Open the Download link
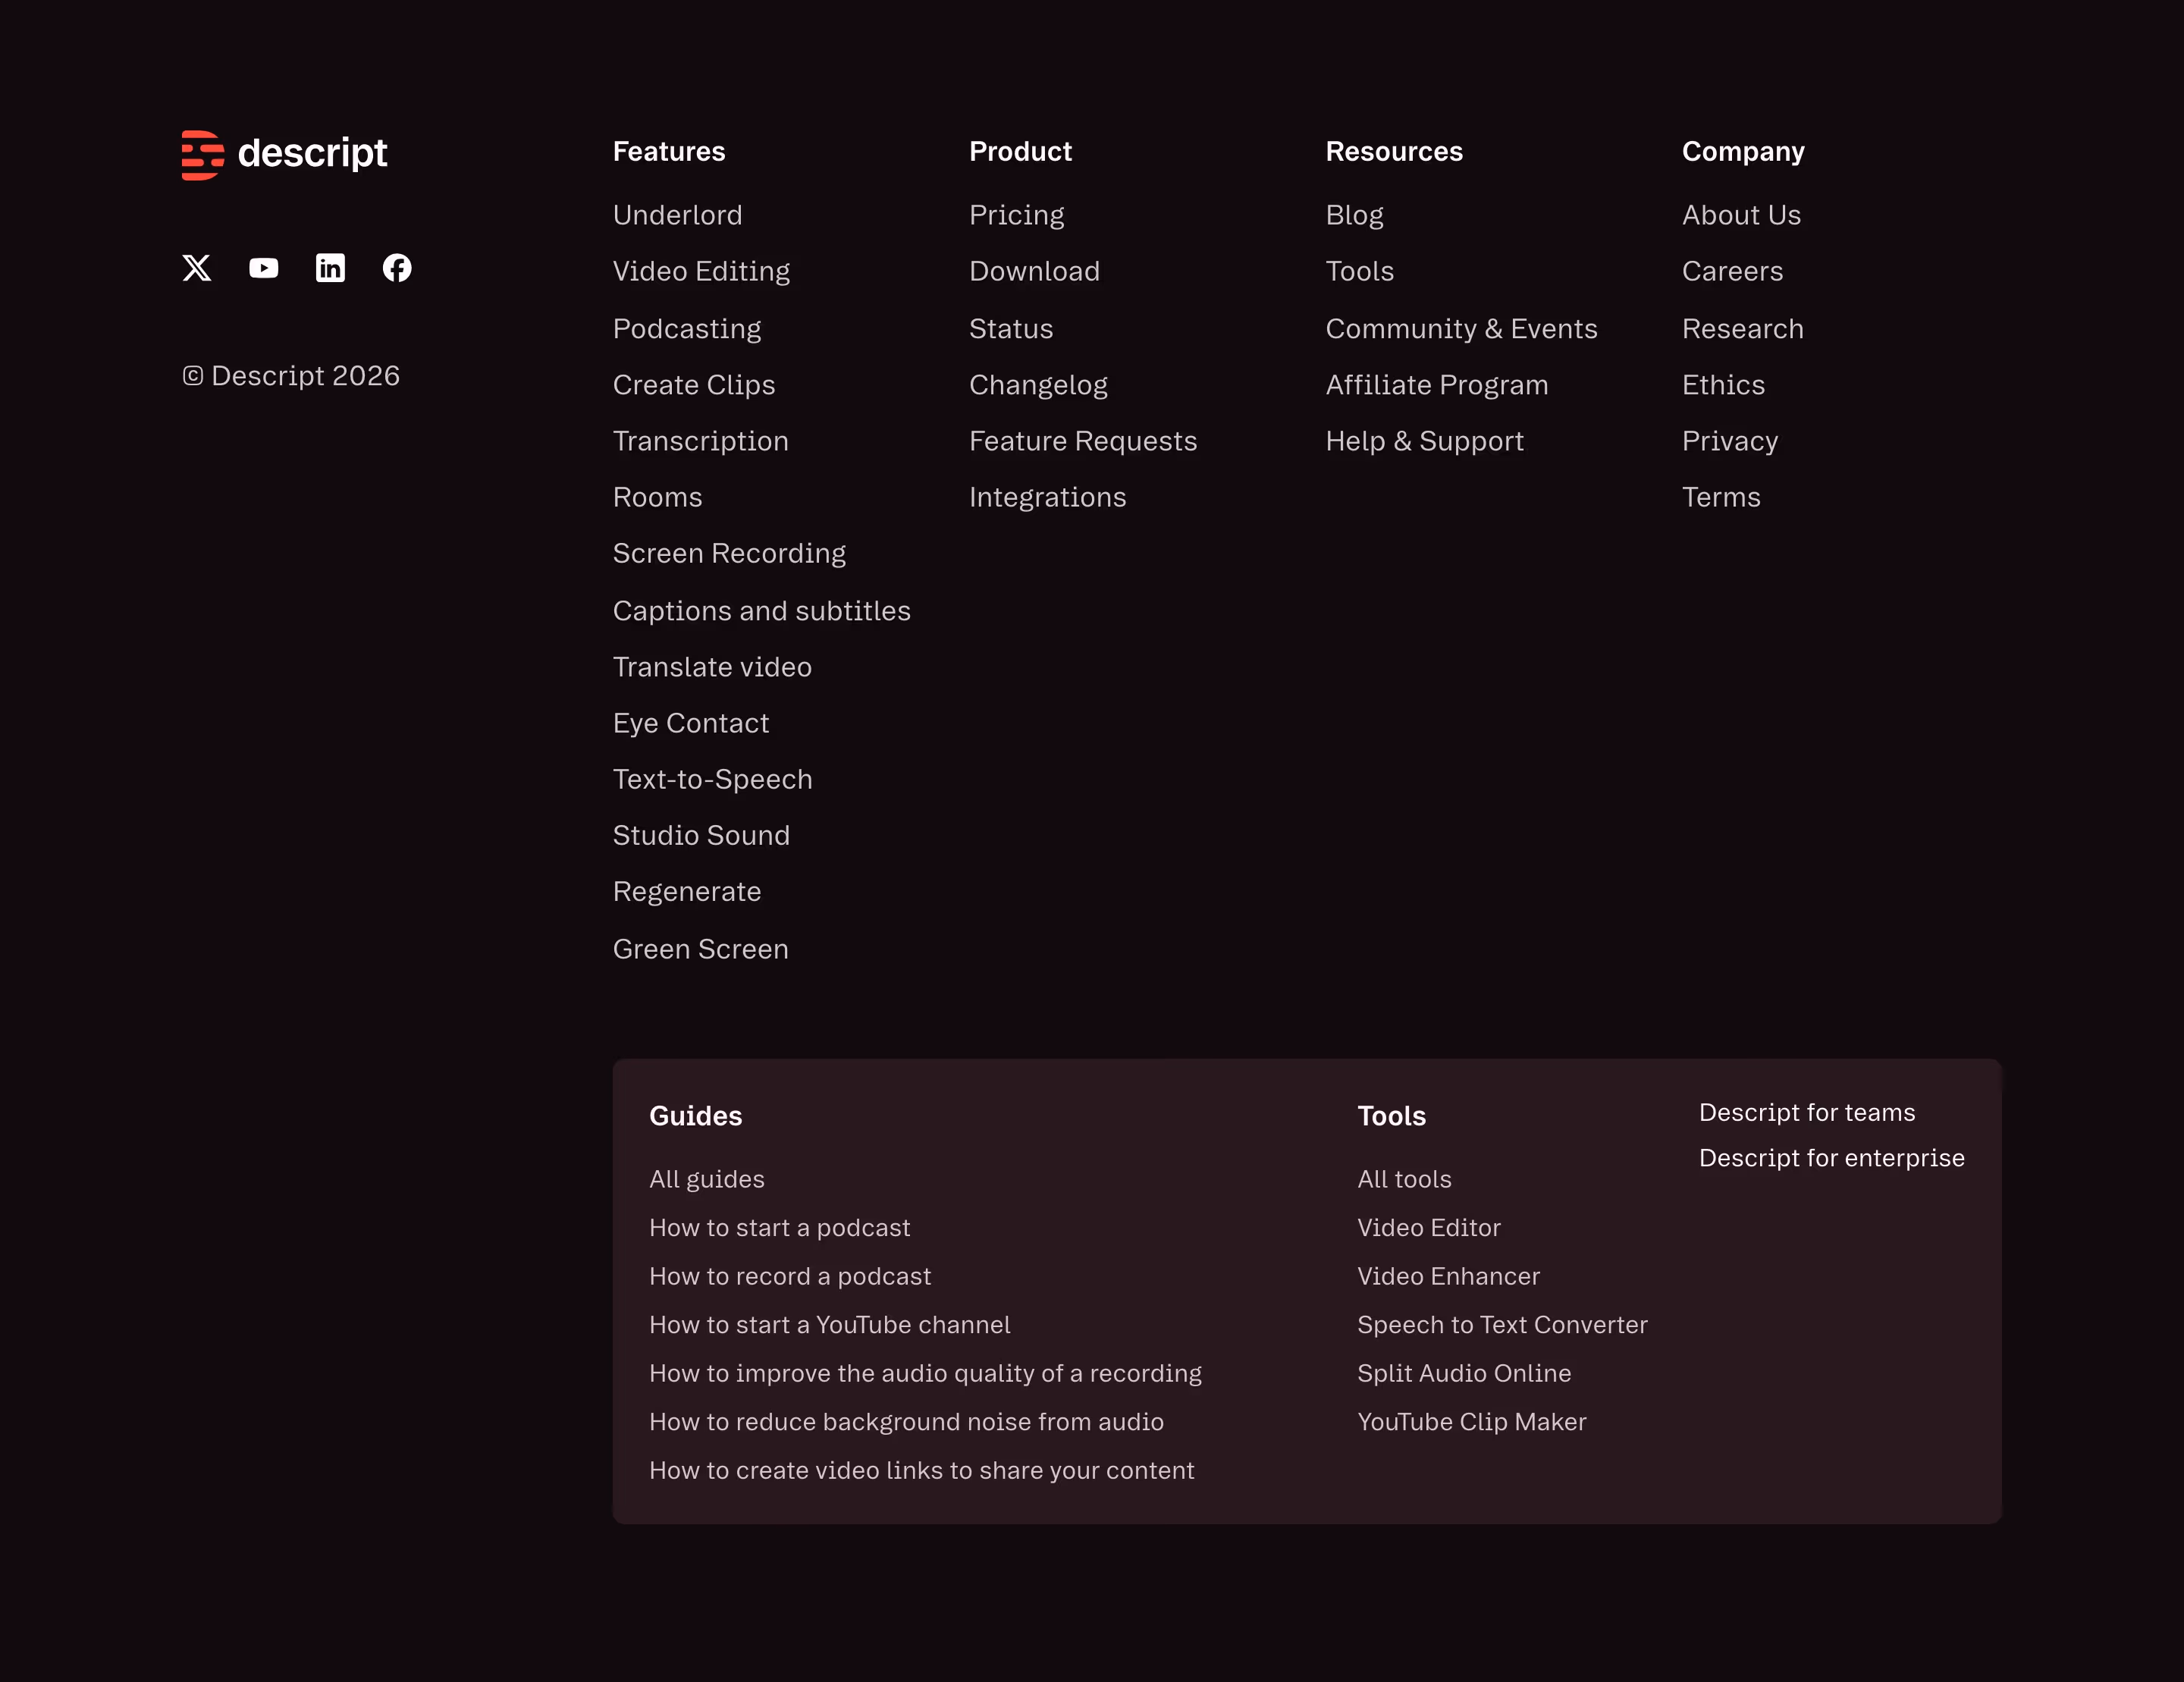2184x1682 pixels. pos(1035,271)
